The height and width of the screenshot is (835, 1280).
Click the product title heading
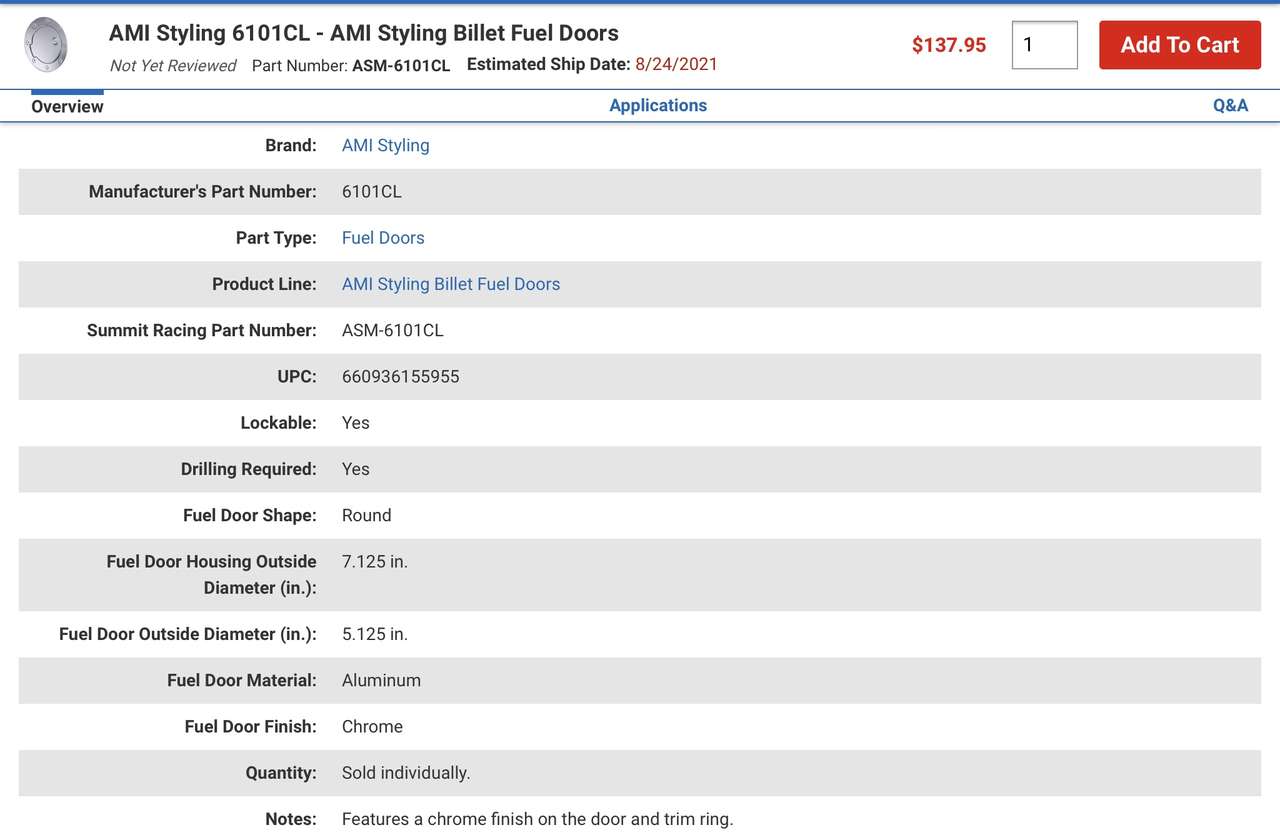point(363,33)
